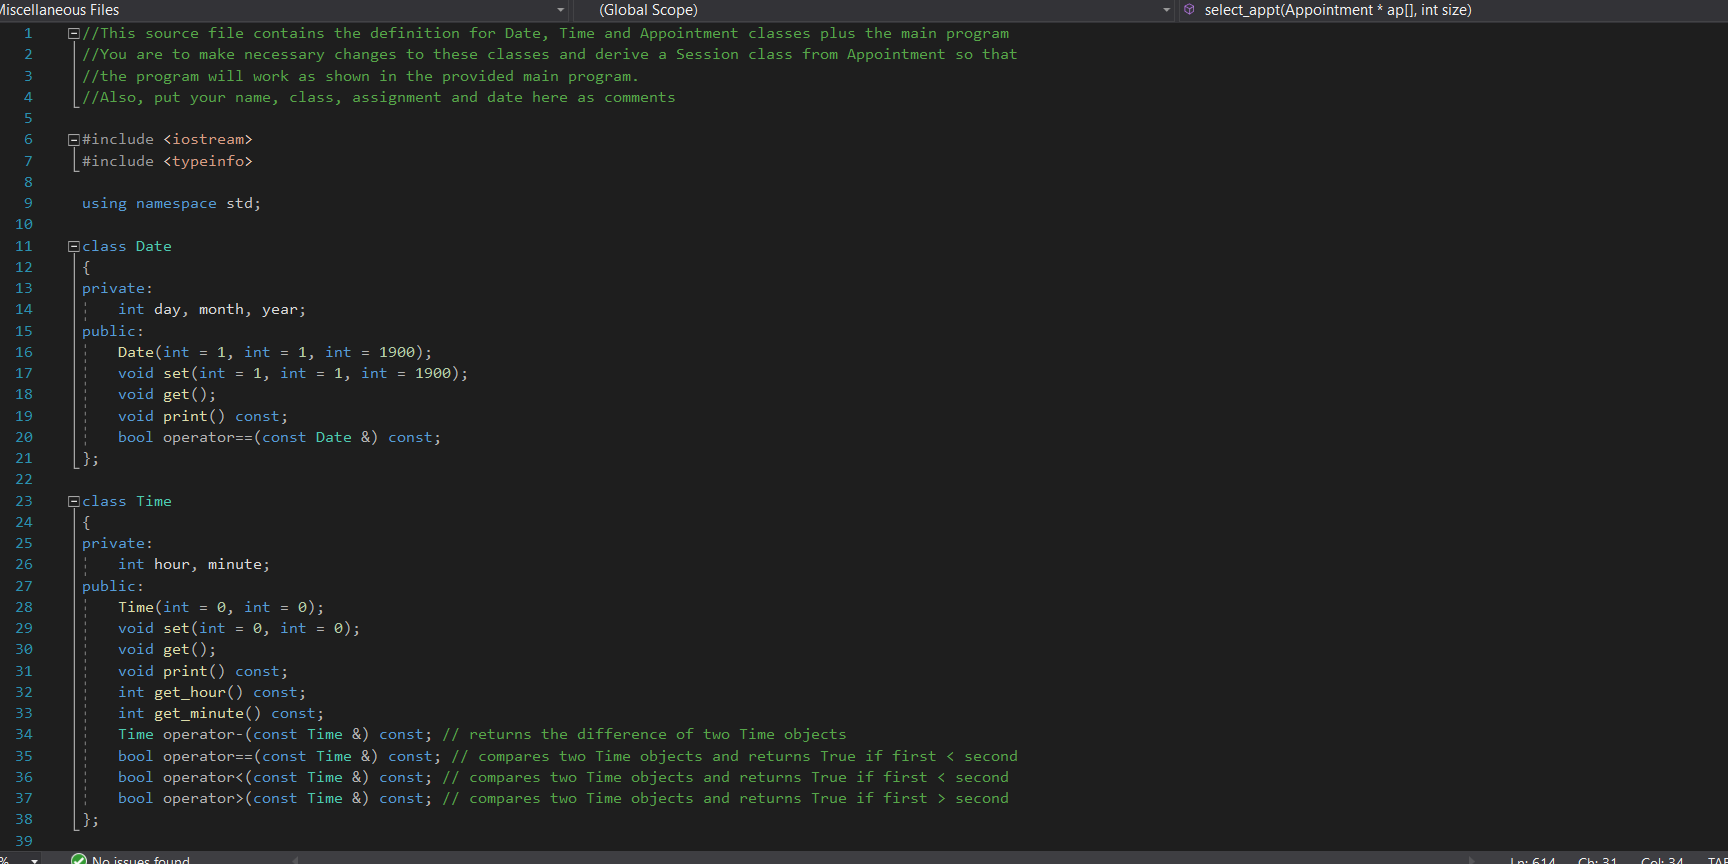
Task: Click 'operator==' in the Date class
Action: tap(208, 437)
